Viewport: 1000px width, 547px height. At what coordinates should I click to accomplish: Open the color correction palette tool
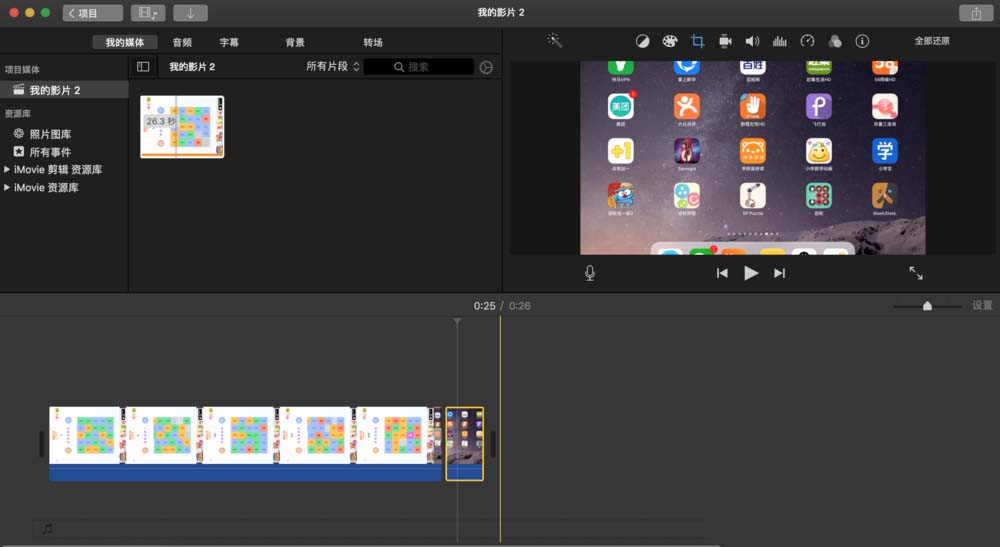[x=670, y=41]
